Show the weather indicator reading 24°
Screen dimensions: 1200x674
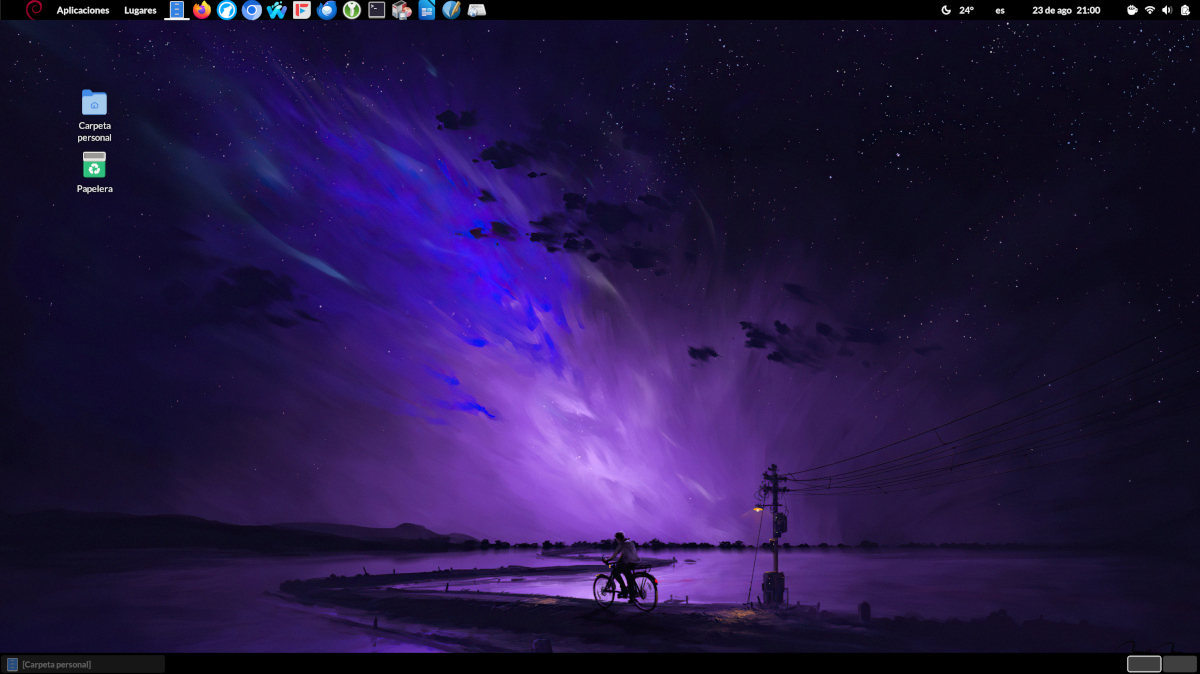pyautogui.click(x=958, y=10)
